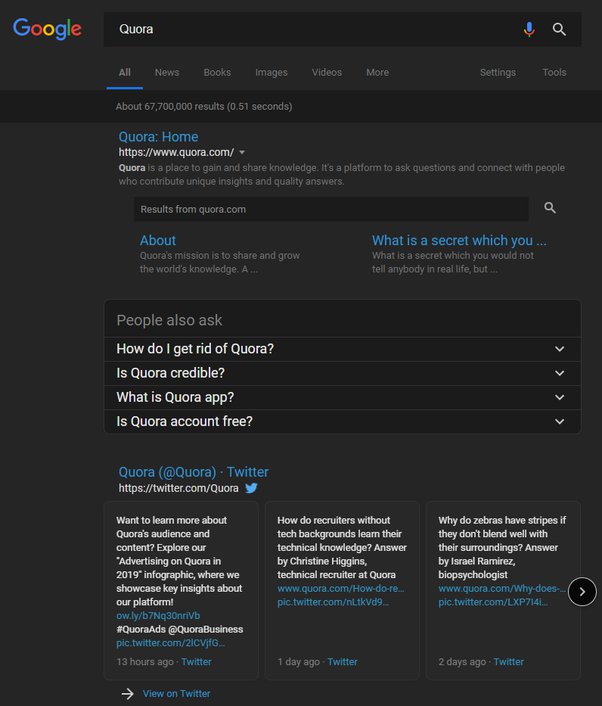Viewport: 602px width, 706px height.
Task: Switch to the Books tab
Action: coord(217,72)
